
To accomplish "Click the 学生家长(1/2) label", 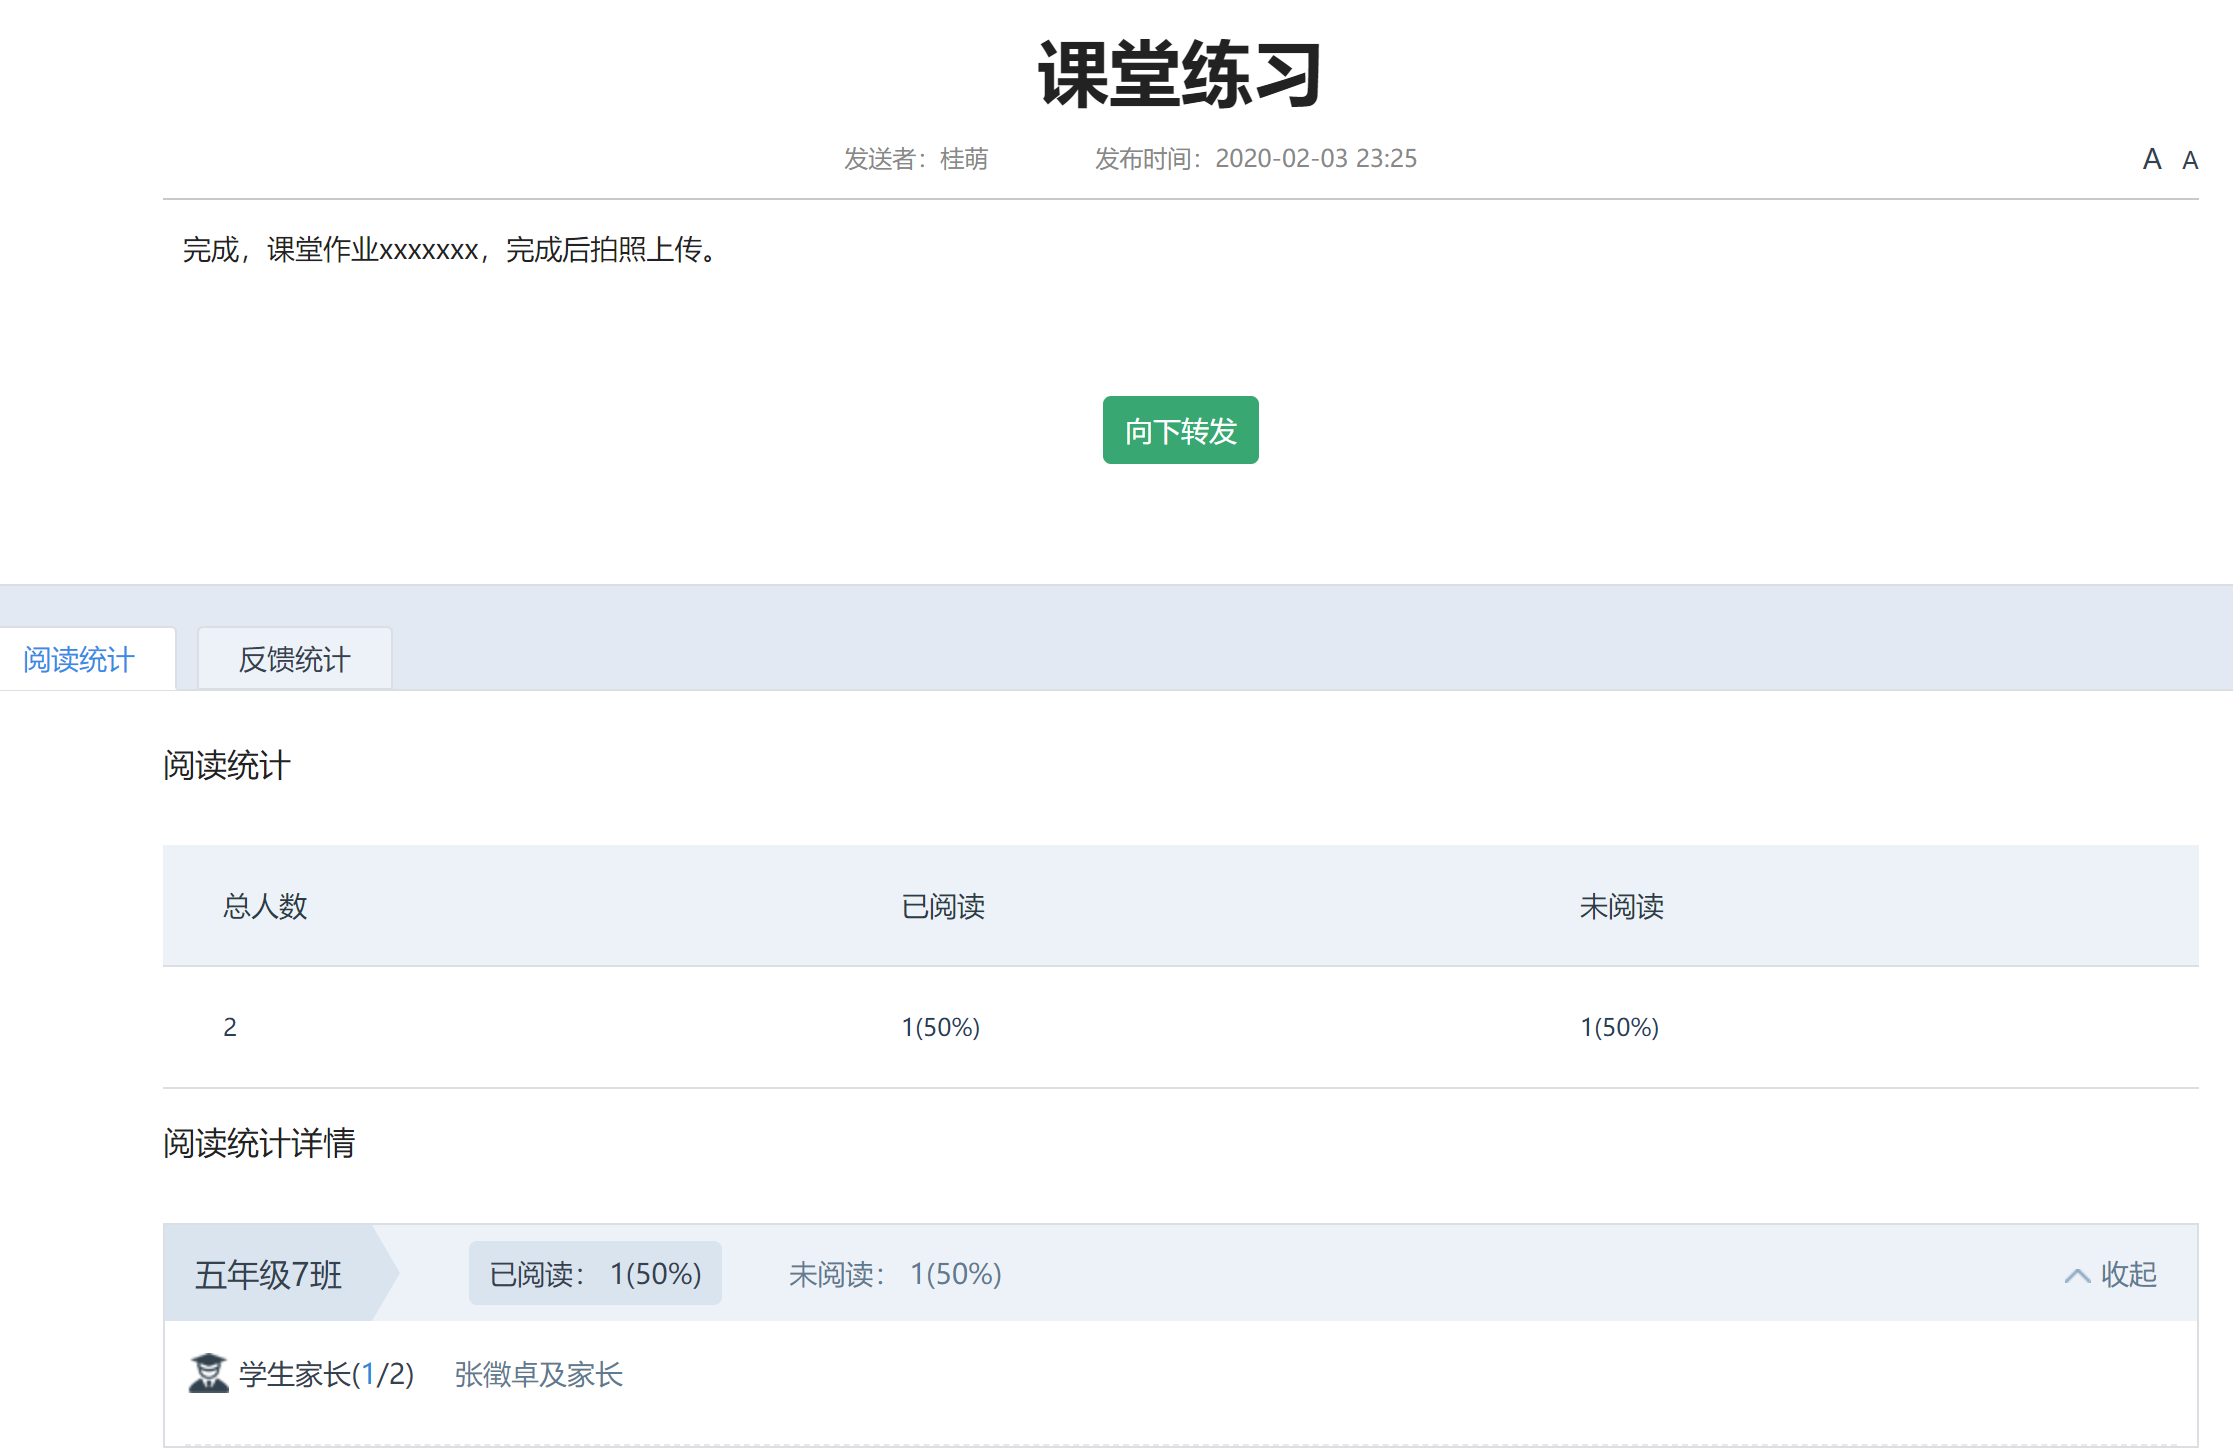I will [326, 1374].
